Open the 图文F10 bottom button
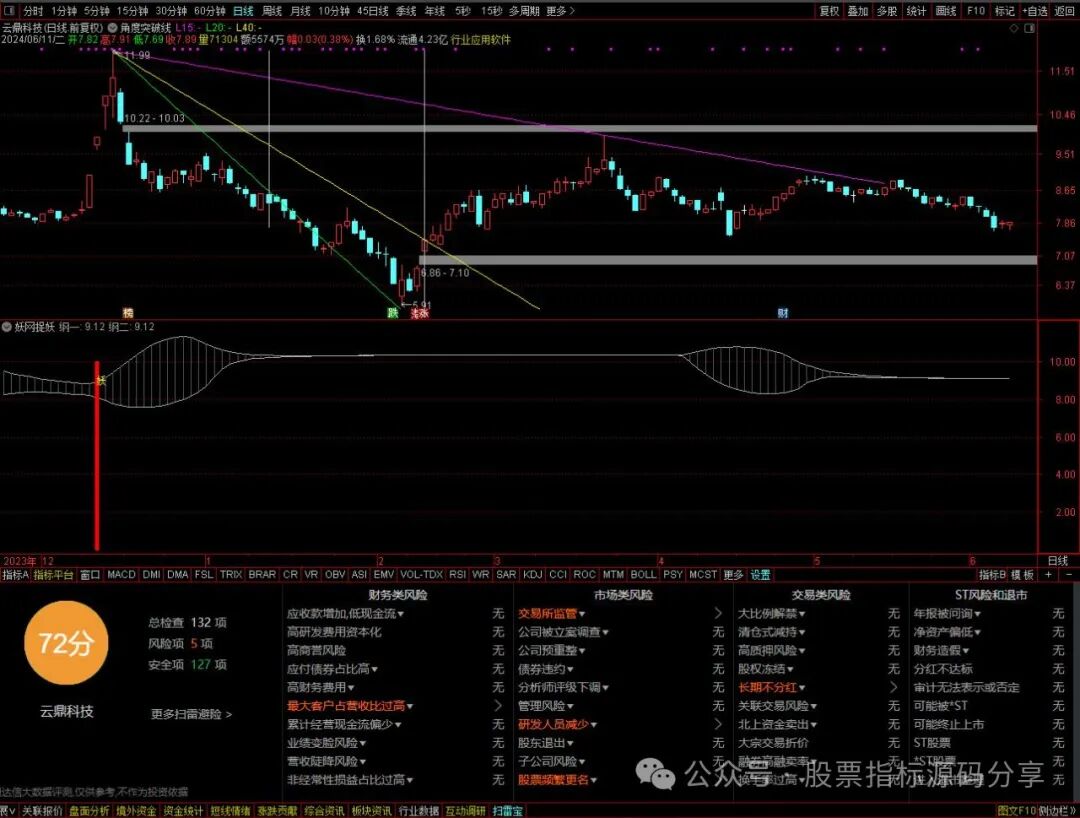 coord(1017,811)
